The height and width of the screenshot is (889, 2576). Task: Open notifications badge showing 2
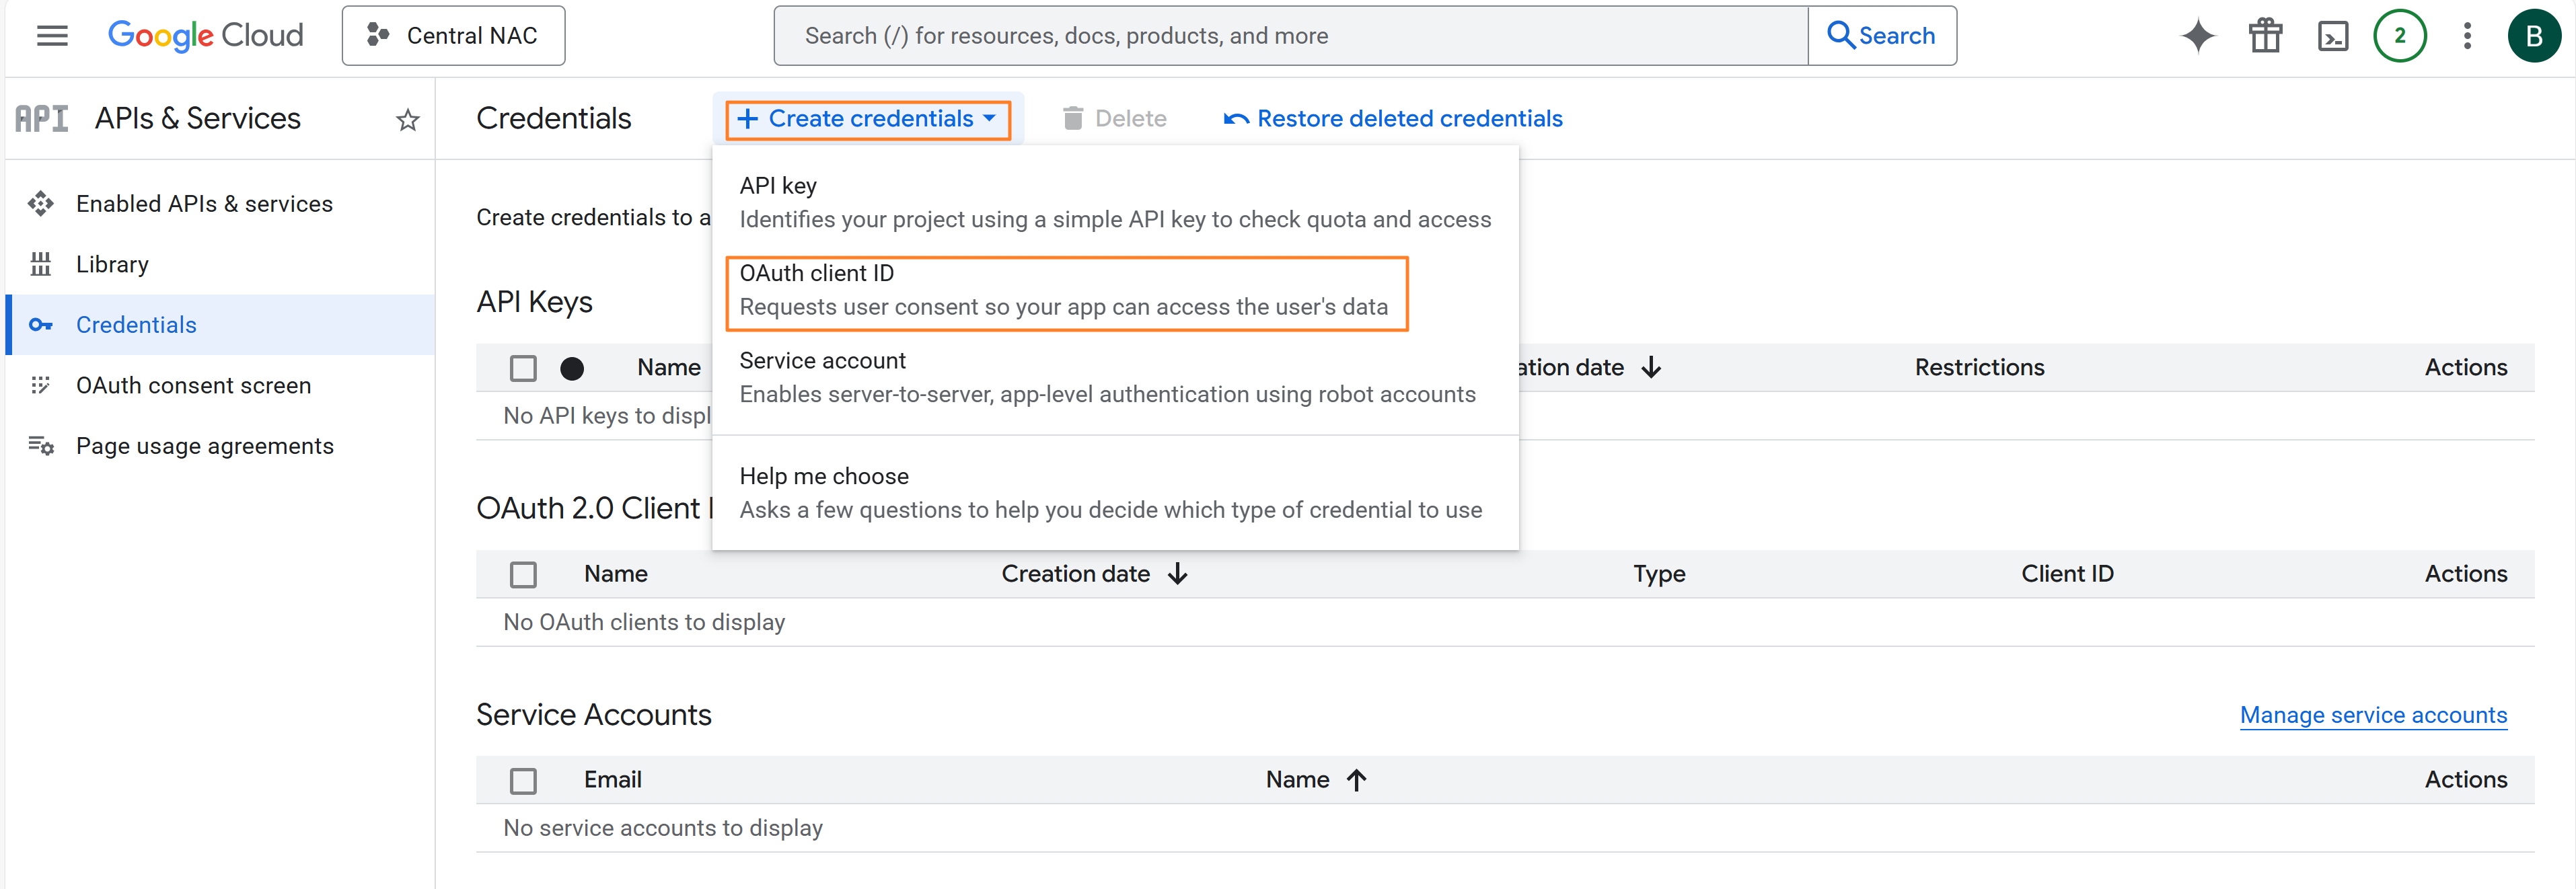(x=2400, y=36)
